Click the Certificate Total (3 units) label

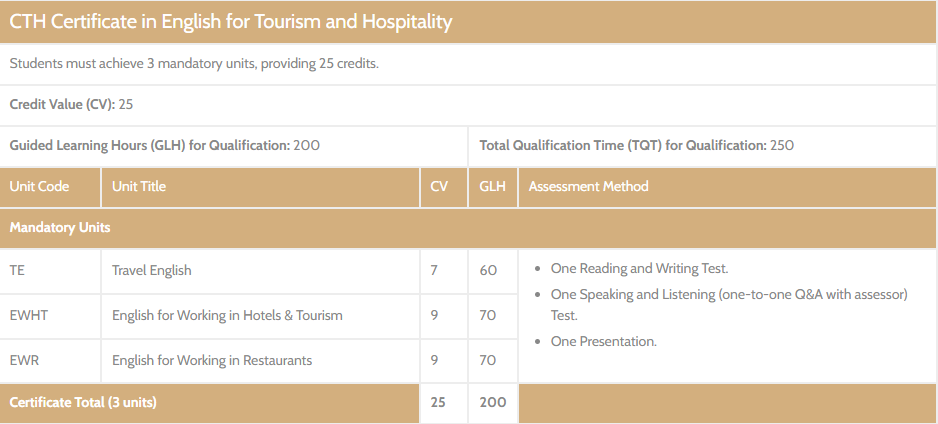(83, 402)
